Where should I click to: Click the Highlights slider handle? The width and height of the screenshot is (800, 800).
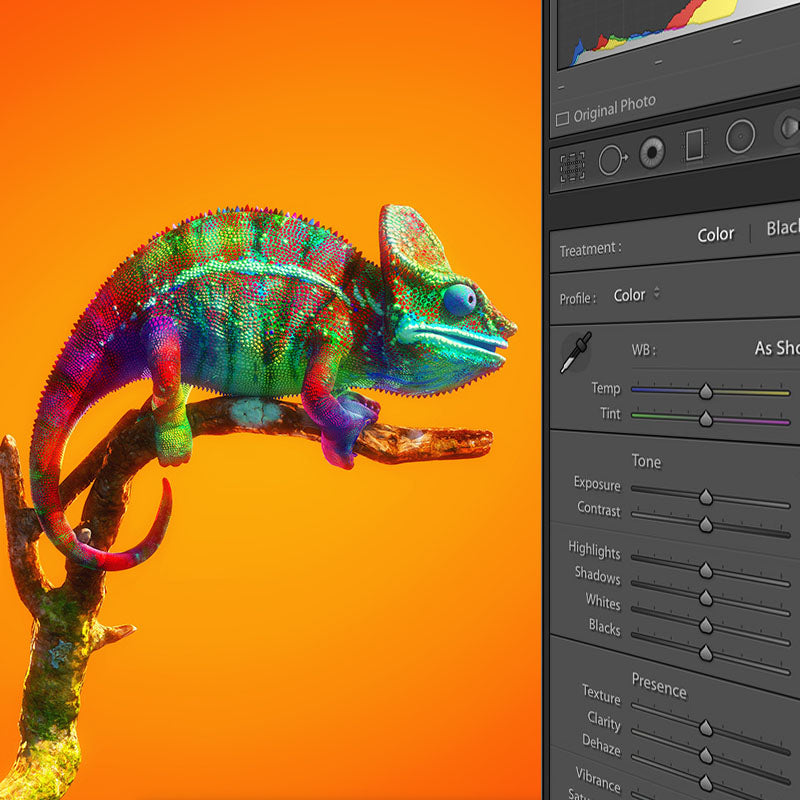706,570
